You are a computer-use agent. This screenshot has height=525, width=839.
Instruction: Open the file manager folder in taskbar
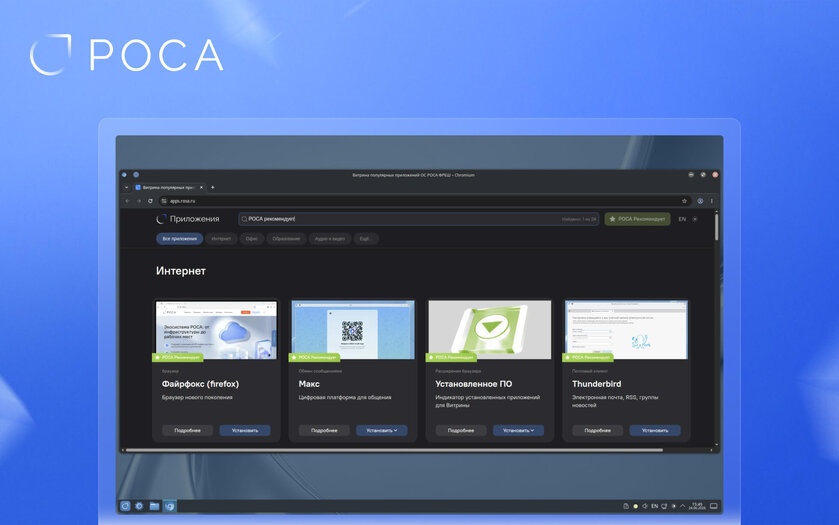[154, 506]
